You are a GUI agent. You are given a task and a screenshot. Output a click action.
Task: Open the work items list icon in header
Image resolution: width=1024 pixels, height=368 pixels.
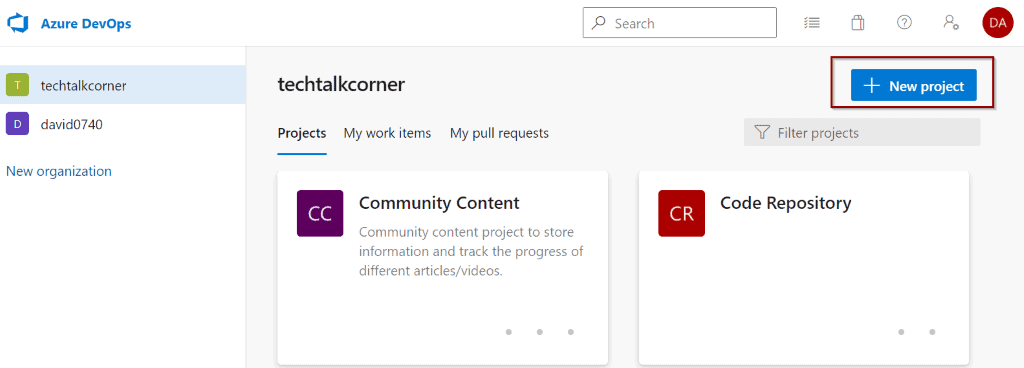tap(812, 23)
